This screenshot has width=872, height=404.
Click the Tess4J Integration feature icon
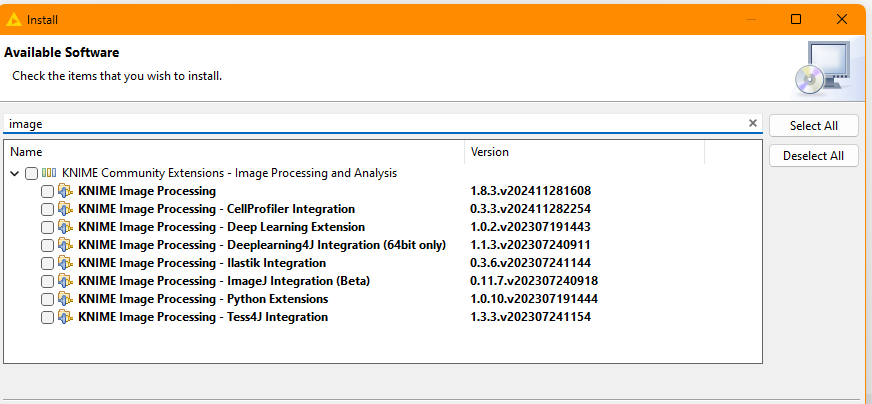[x=66, y=317]
